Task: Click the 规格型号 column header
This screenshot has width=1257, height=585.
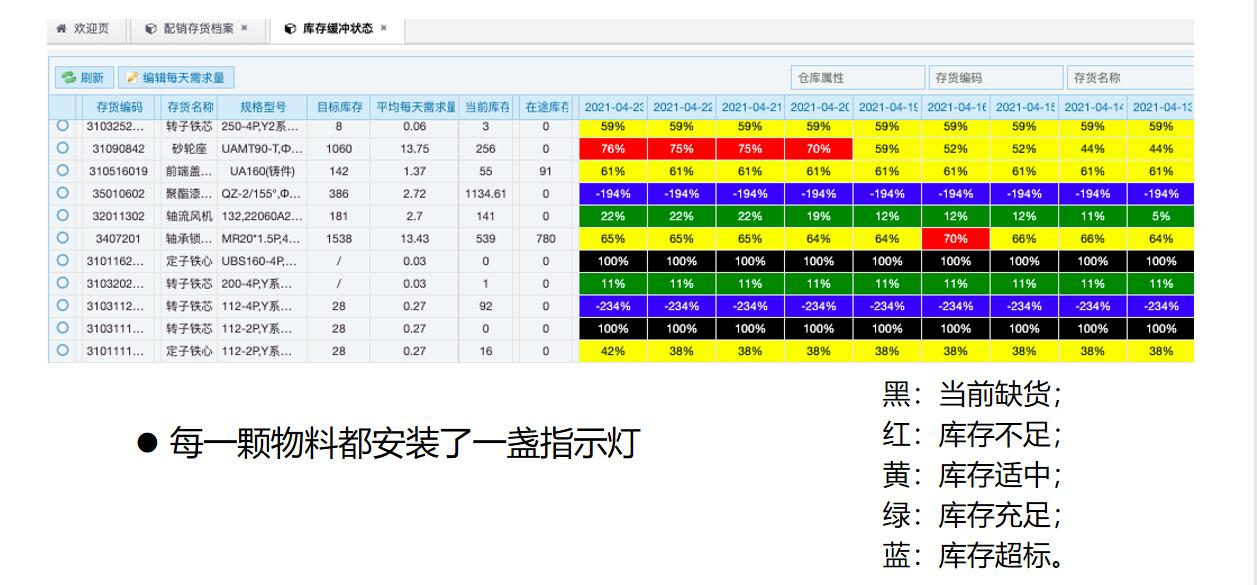Action: pos(263,106)
